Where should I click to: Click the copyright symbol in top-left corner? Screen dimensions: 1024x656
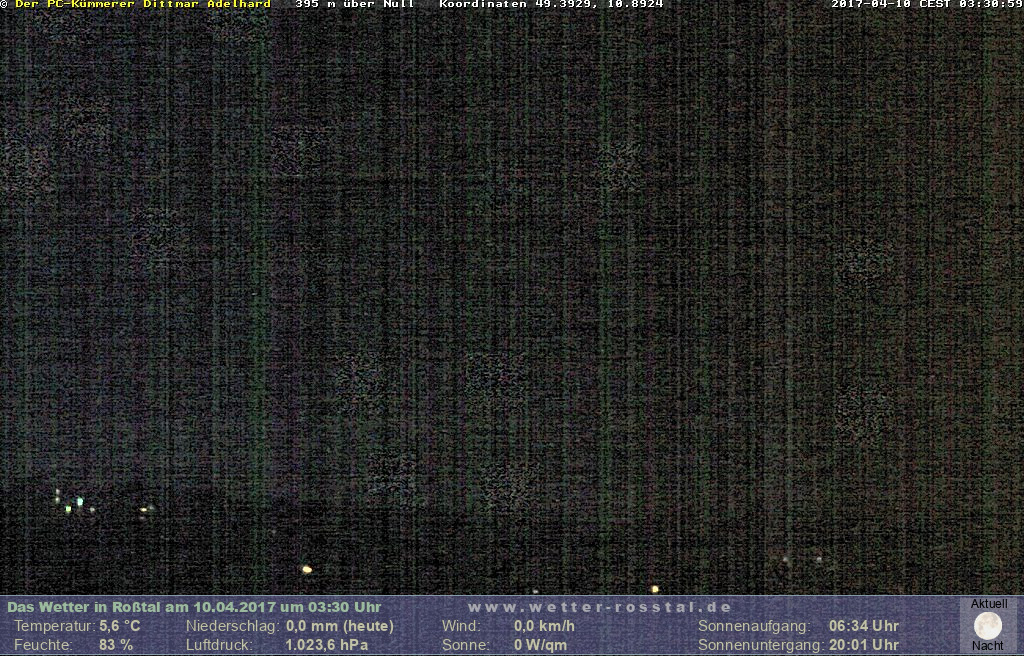click(5, 4)
